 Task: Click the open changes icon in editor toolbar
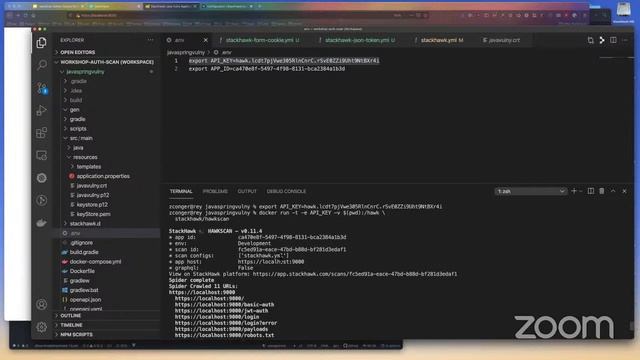[591, 40]
